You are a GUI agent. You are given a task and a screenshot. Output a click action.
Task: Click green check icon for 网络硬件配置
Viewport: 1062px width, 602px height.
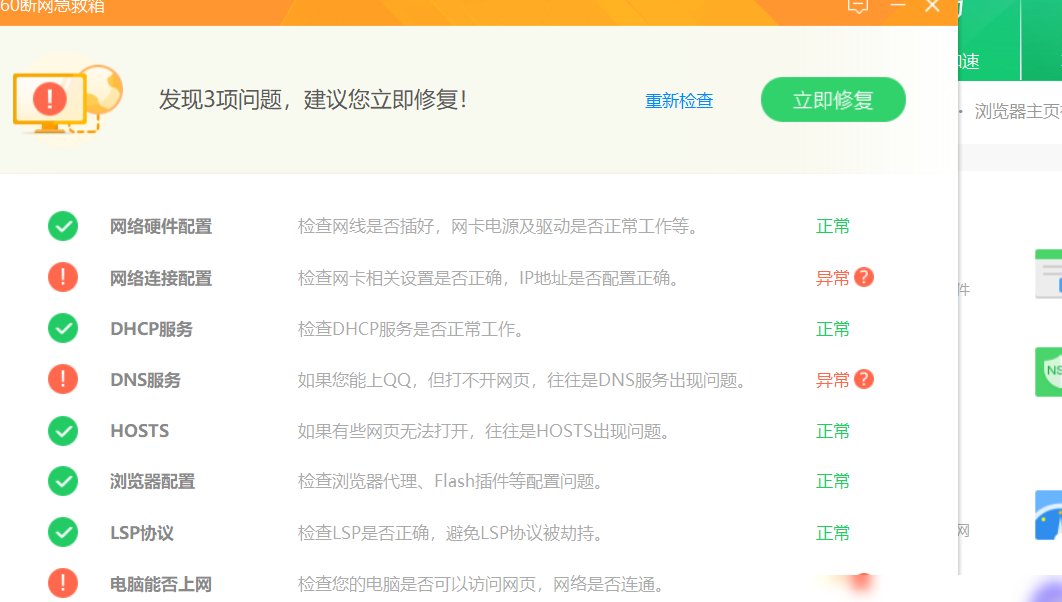tap(63, 226)
